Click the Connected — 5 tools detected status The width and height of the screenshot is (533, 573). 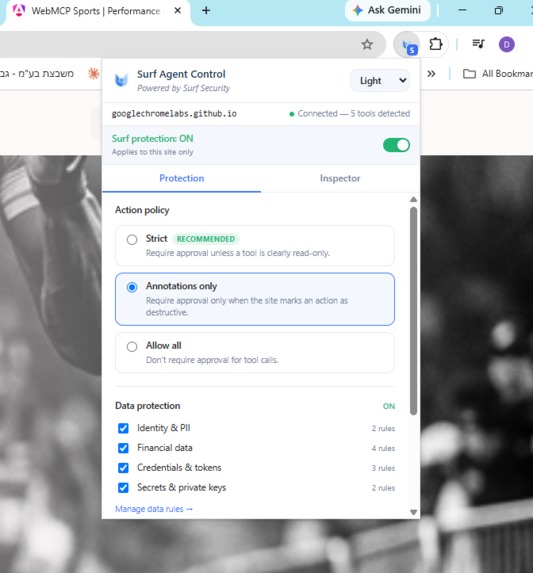(350, 114)
